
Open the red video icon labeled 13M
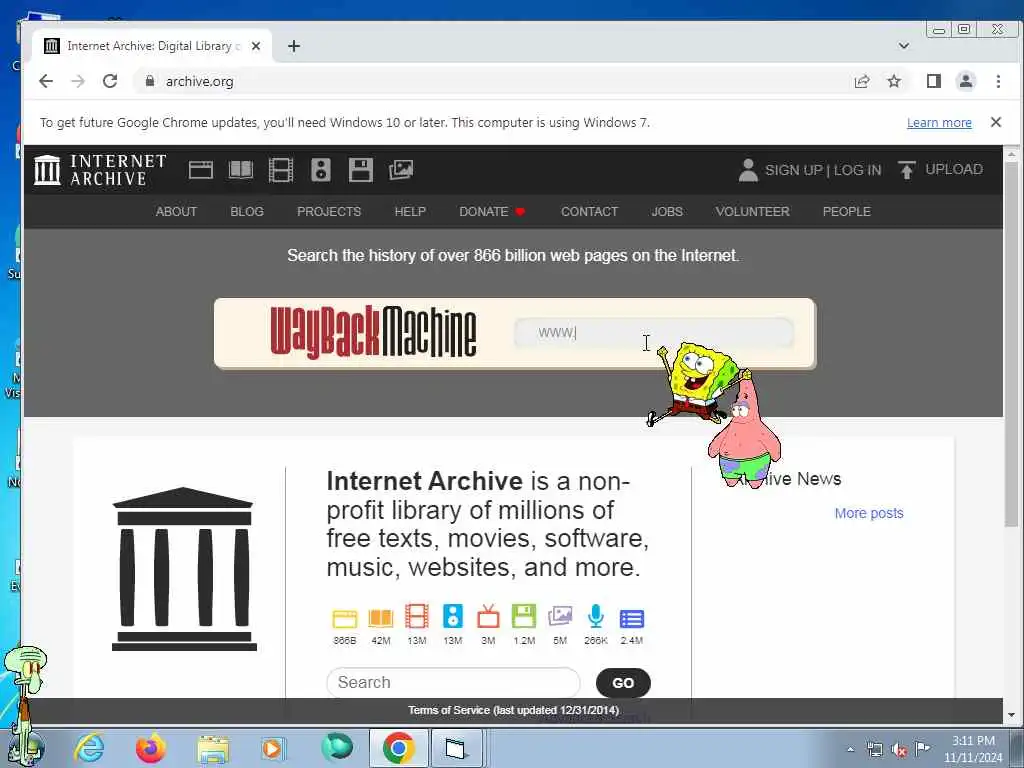(417, 616)
